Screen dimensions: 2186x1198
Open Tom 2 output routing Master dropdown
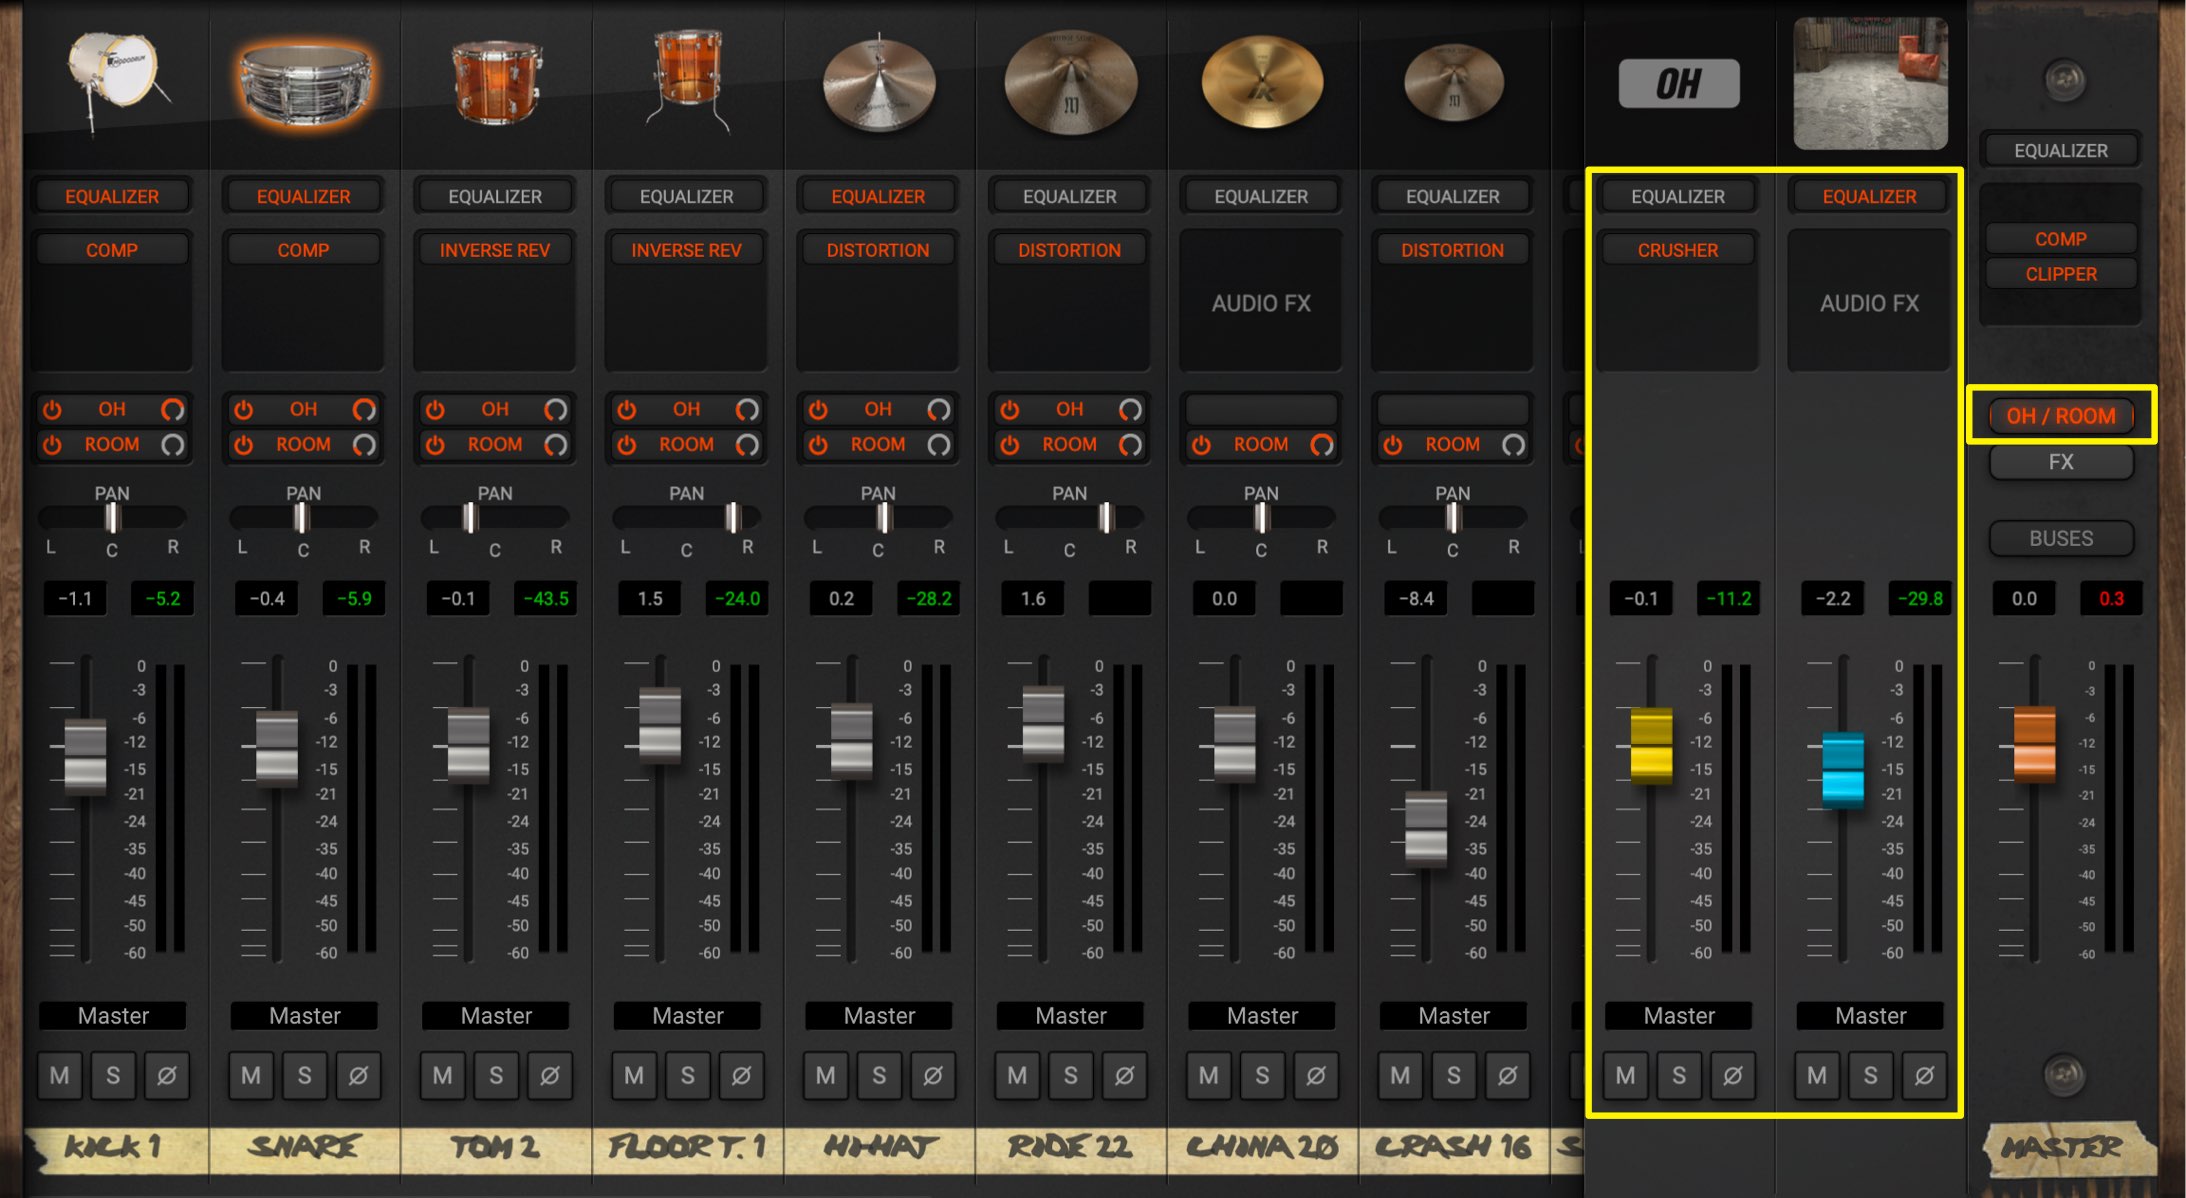point(496,1016)
